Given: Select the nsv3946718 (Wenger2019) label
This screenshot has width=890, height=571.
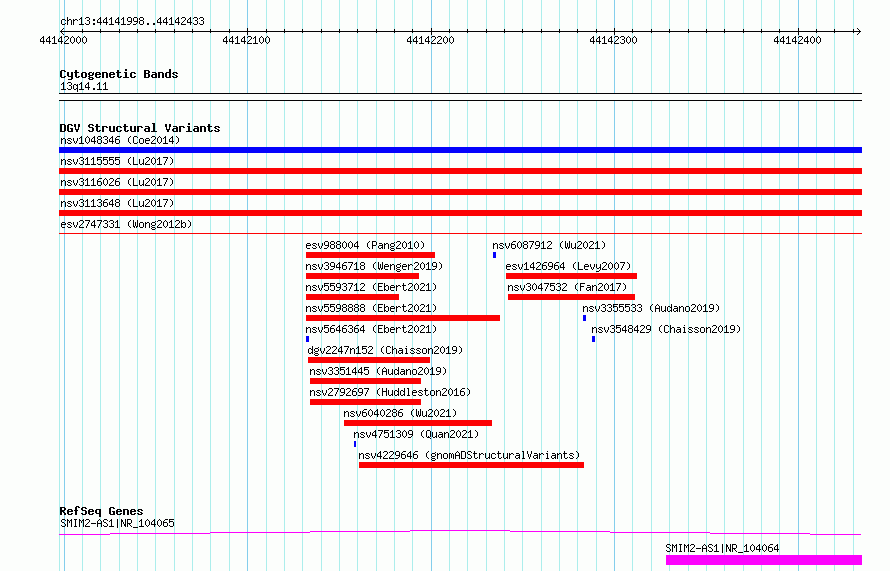Looking at the screenshot, I should [x=374, y=266].
